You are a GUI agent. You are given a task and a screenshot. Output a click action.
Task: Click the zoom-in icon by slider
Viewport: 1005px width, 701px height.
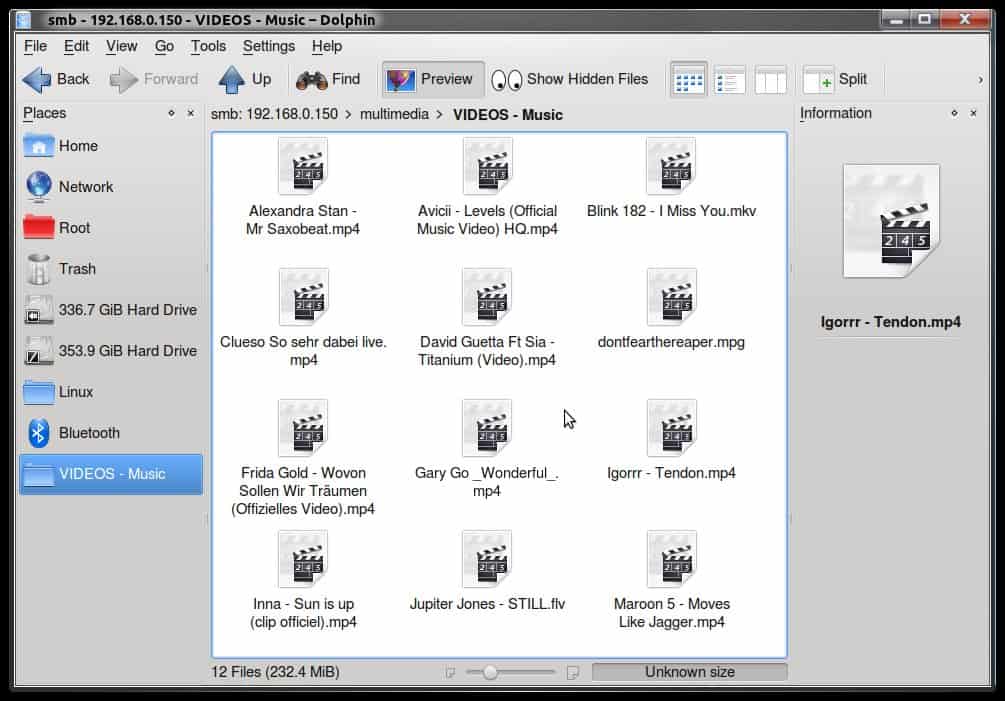pos(573,672)
